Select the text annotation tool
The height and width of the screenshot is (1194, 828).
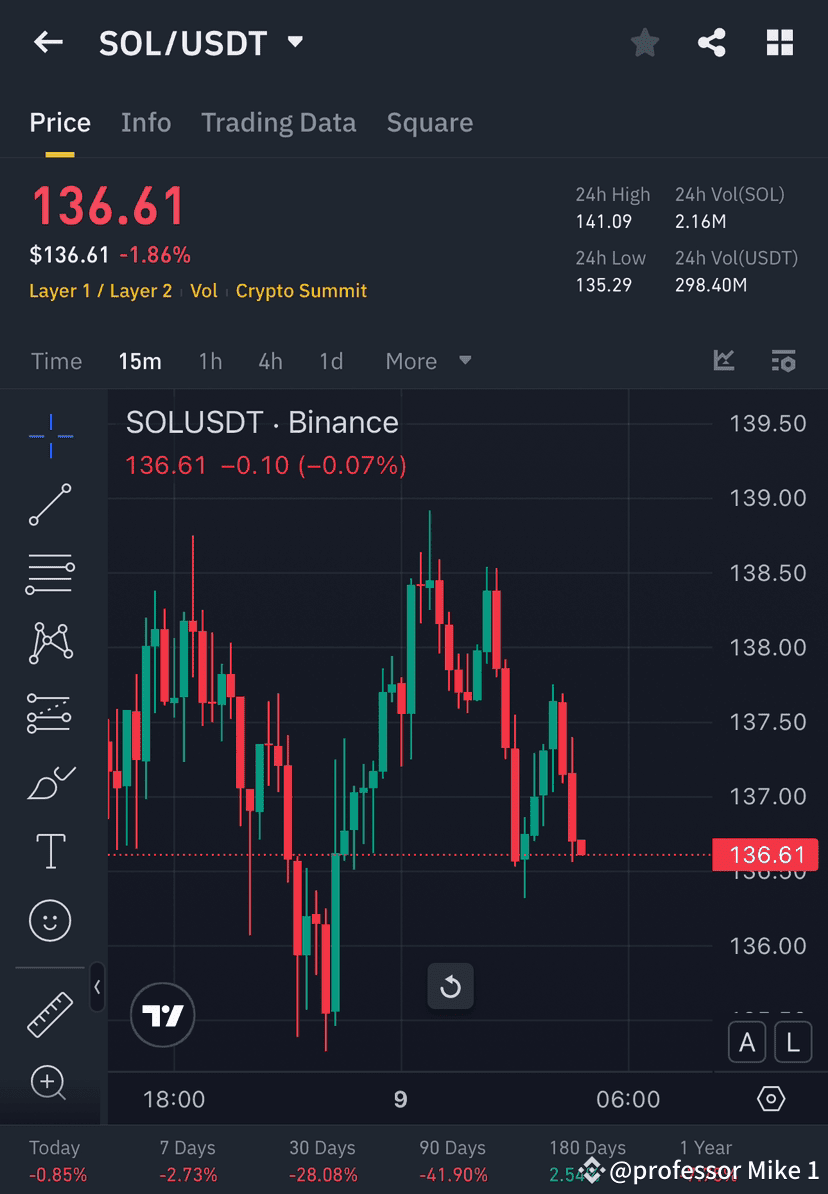click(50, 850)
